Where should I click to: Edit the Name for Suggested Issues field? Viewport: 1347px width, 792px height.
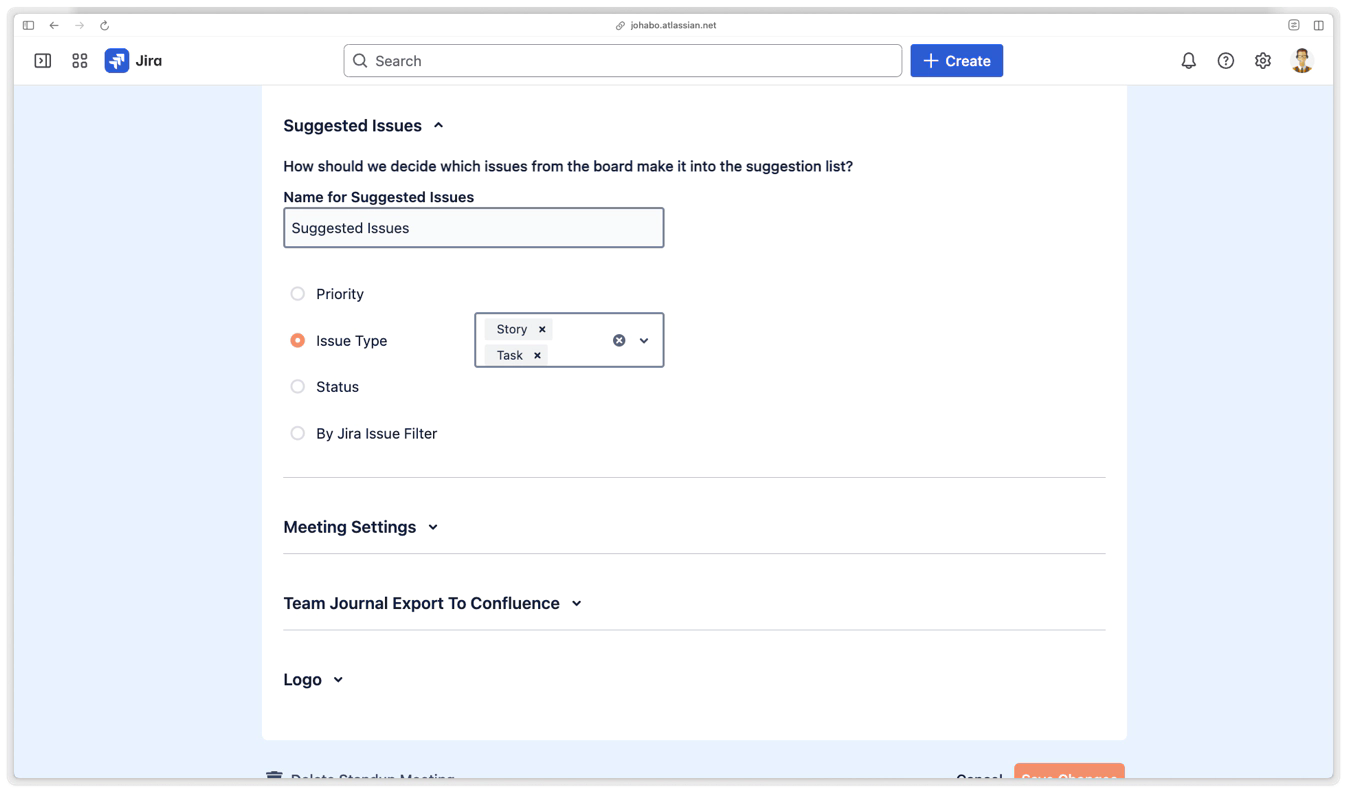(x=473, y=228)
